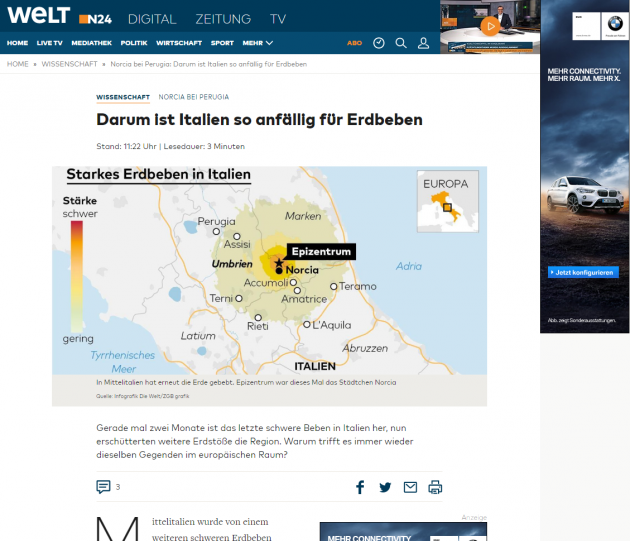
Task: Expand the MEHR navigation dropdown
Action: pyautogui.click(x=257, y=43)
